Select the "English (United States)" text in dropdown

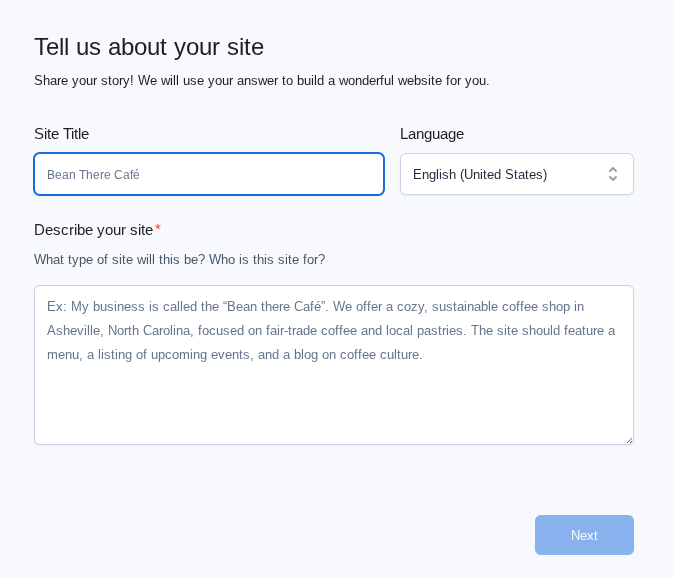click(480, 174)
